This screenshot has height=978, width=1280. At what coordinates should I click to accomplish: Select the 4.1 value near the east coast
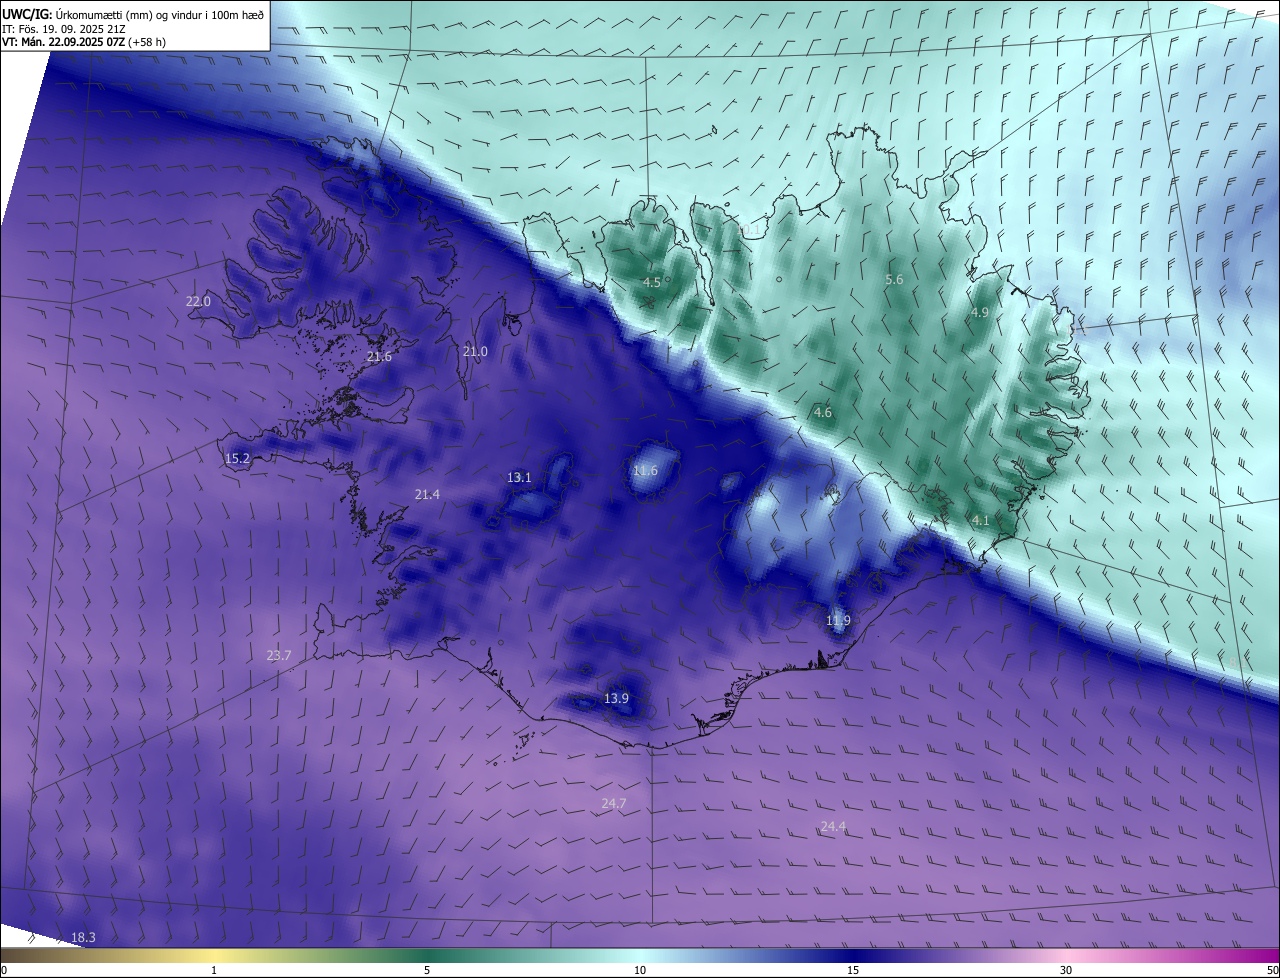[980, 521]
